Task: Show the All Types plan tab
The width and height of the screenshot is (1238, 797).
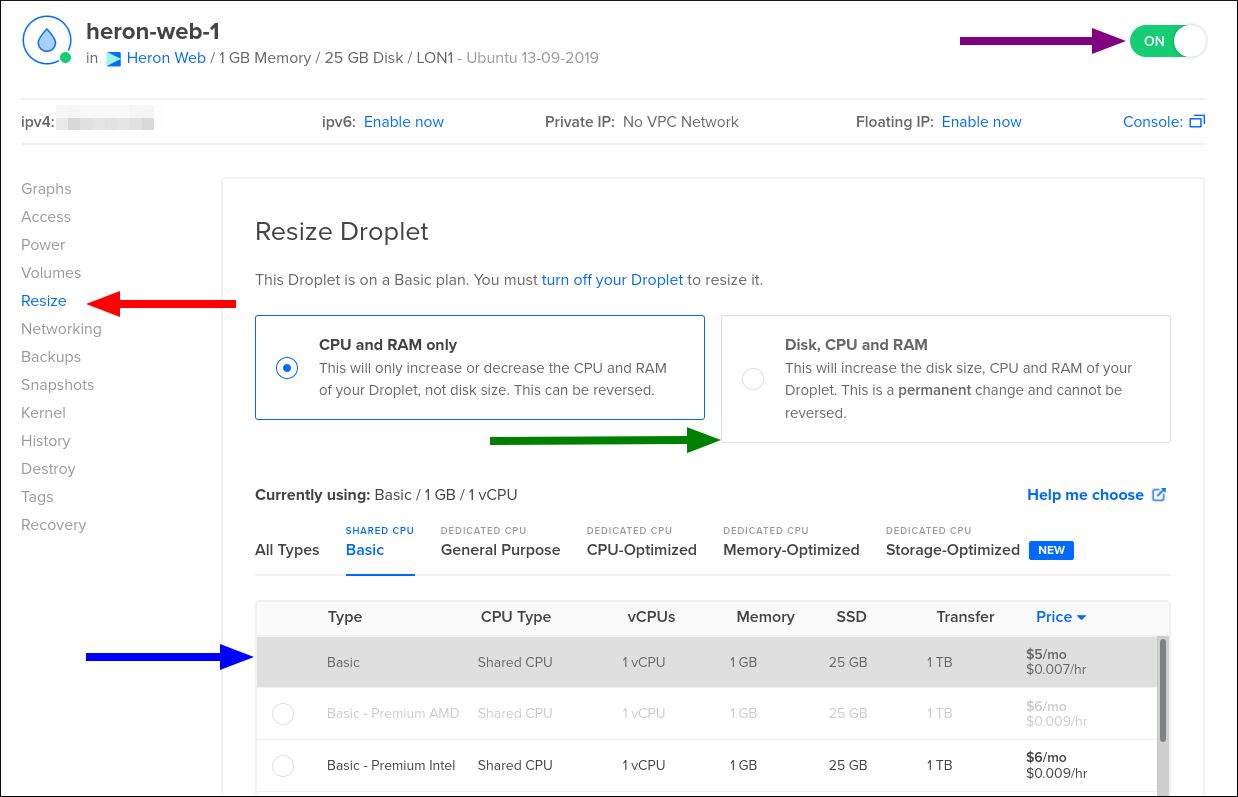Action: coord(287,550)
